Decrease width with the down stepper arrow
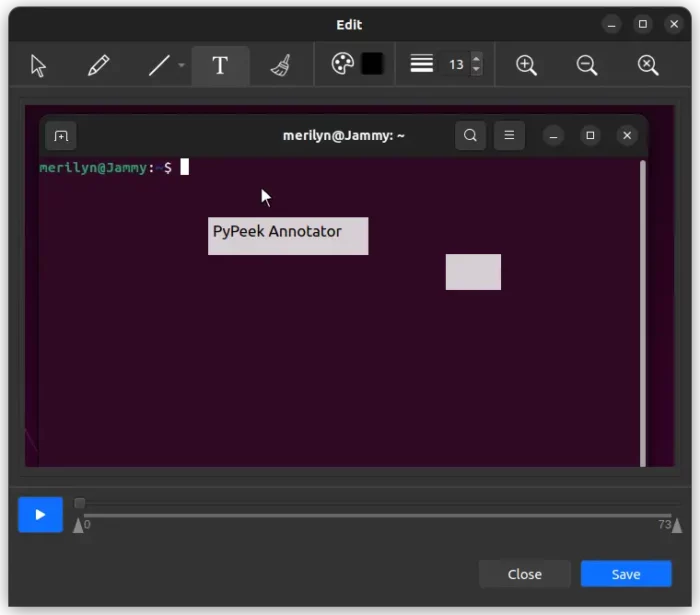The width and height of the screenshot is (700, 615). pos(476,70)
